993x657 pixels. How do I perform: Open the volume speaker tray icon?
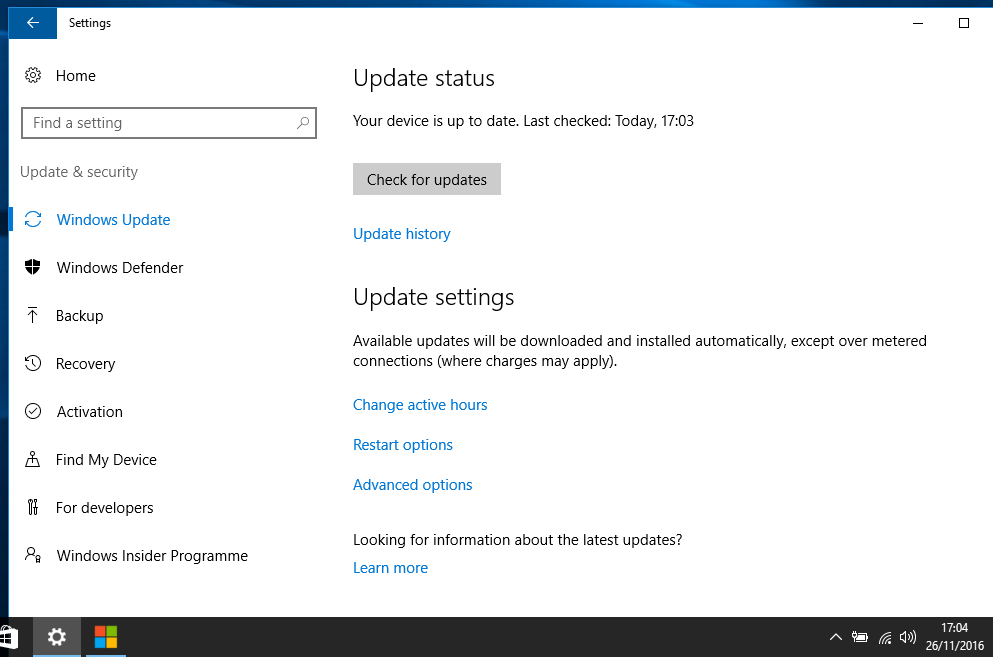(908, 637)
